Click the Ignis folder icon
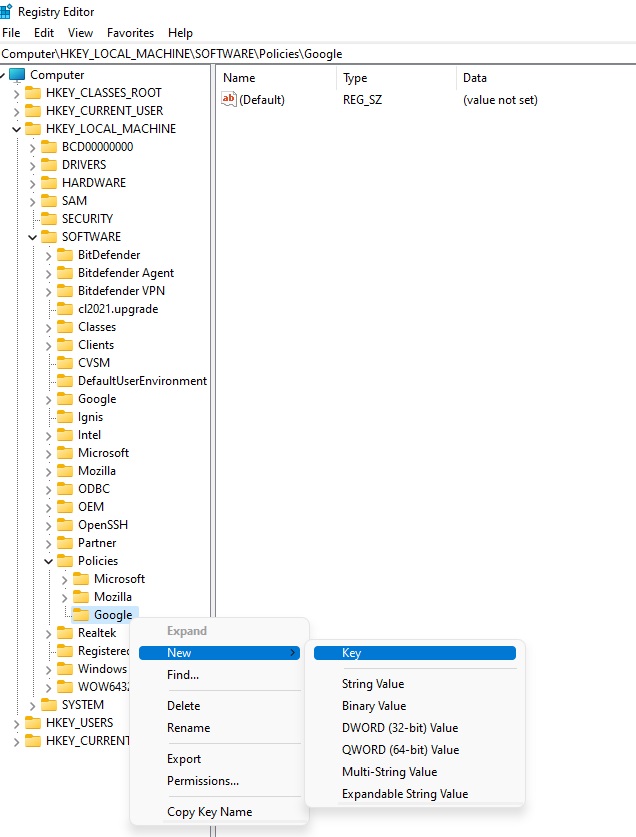 pos(65,417)
